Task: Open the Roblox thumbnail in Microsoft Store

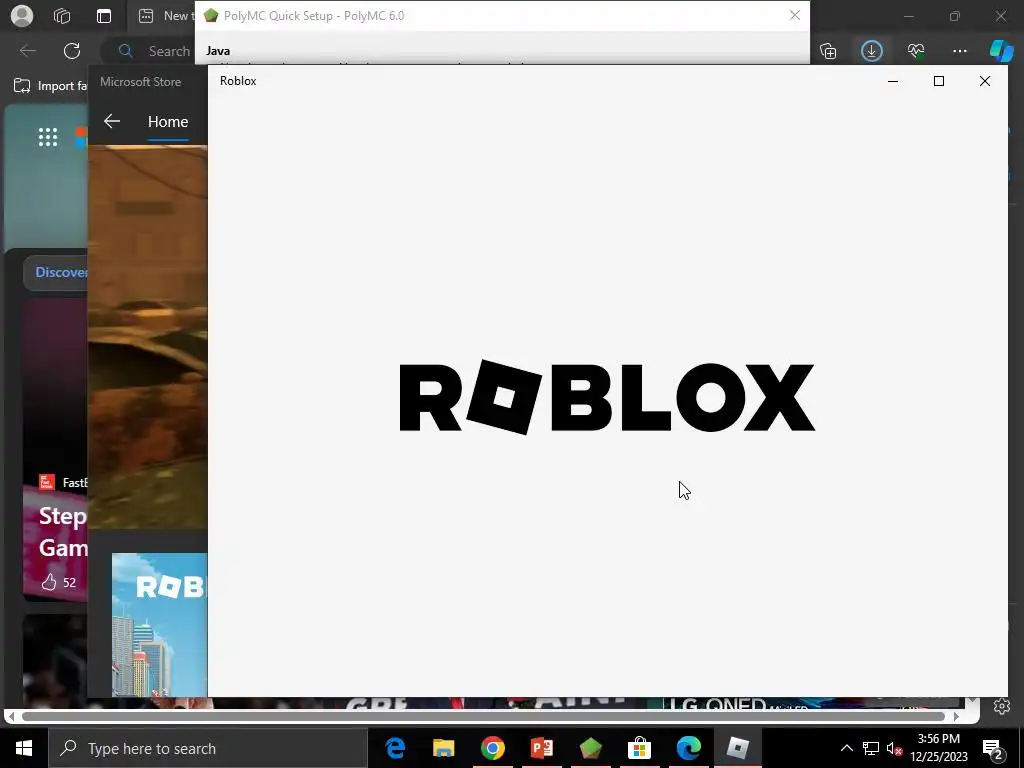Action: click(159, 625)
